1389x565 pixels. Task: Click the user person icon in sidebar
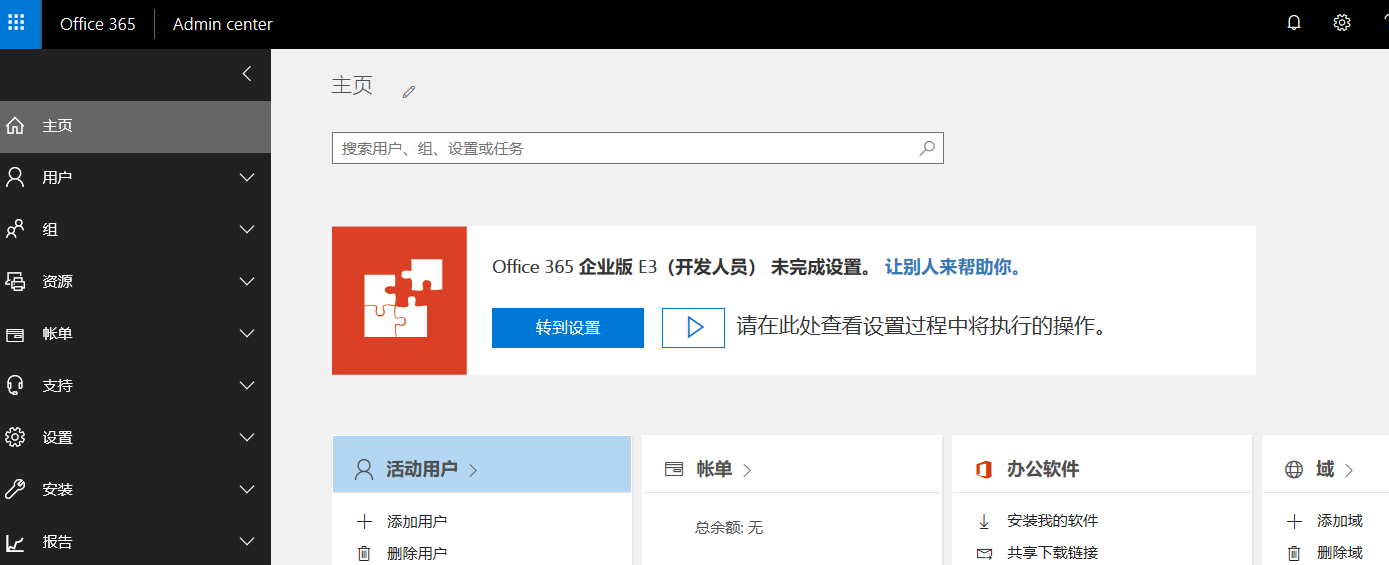15,178
